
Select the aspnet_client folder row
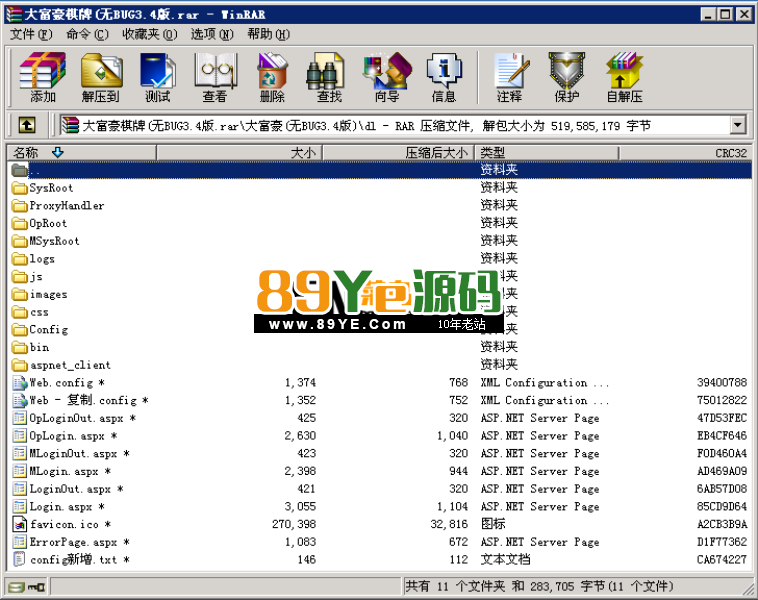380,365
